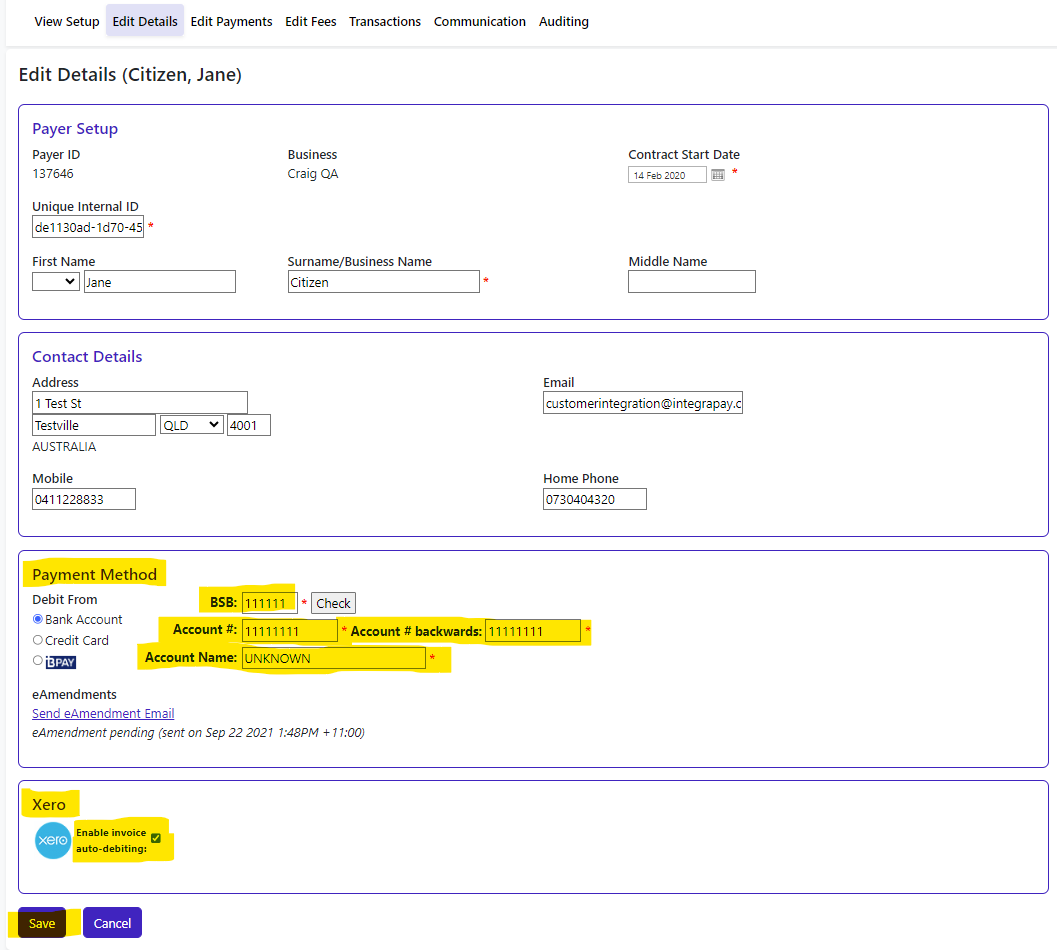Open the name title dropdown
Image resolution: width=1057 pixels, height=950 pixels.
tap(55, 282)
